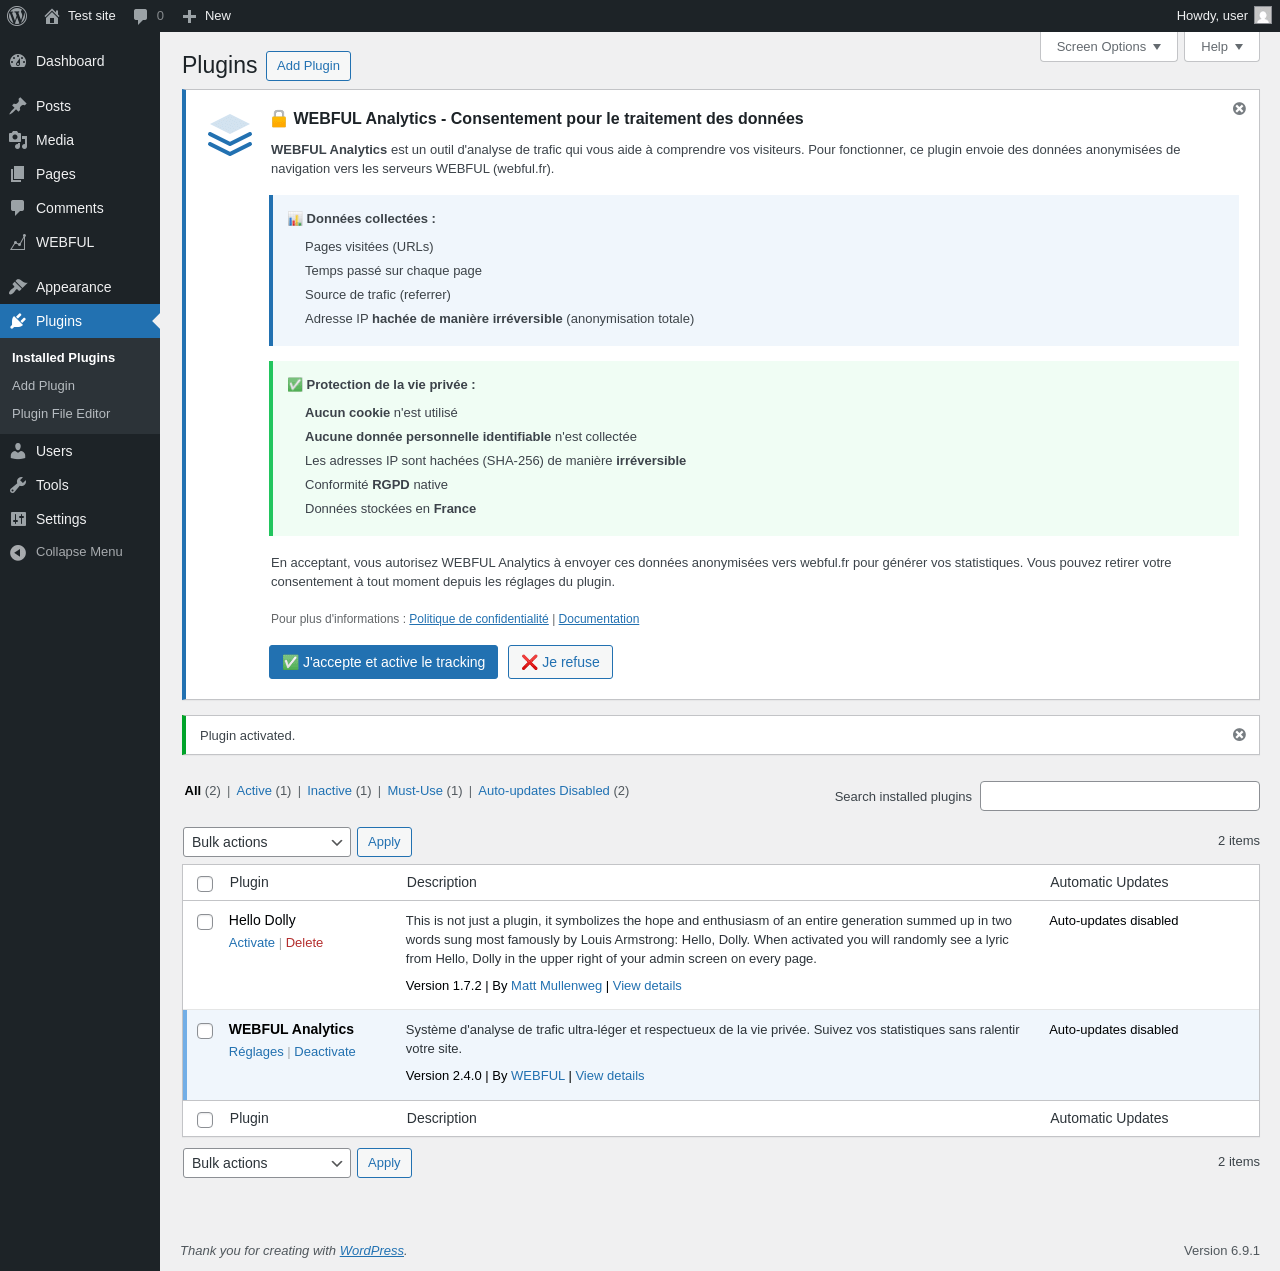Open Plugin File Editor submenu item
The image size is (1280, 1271).
(x=61, y=414)
